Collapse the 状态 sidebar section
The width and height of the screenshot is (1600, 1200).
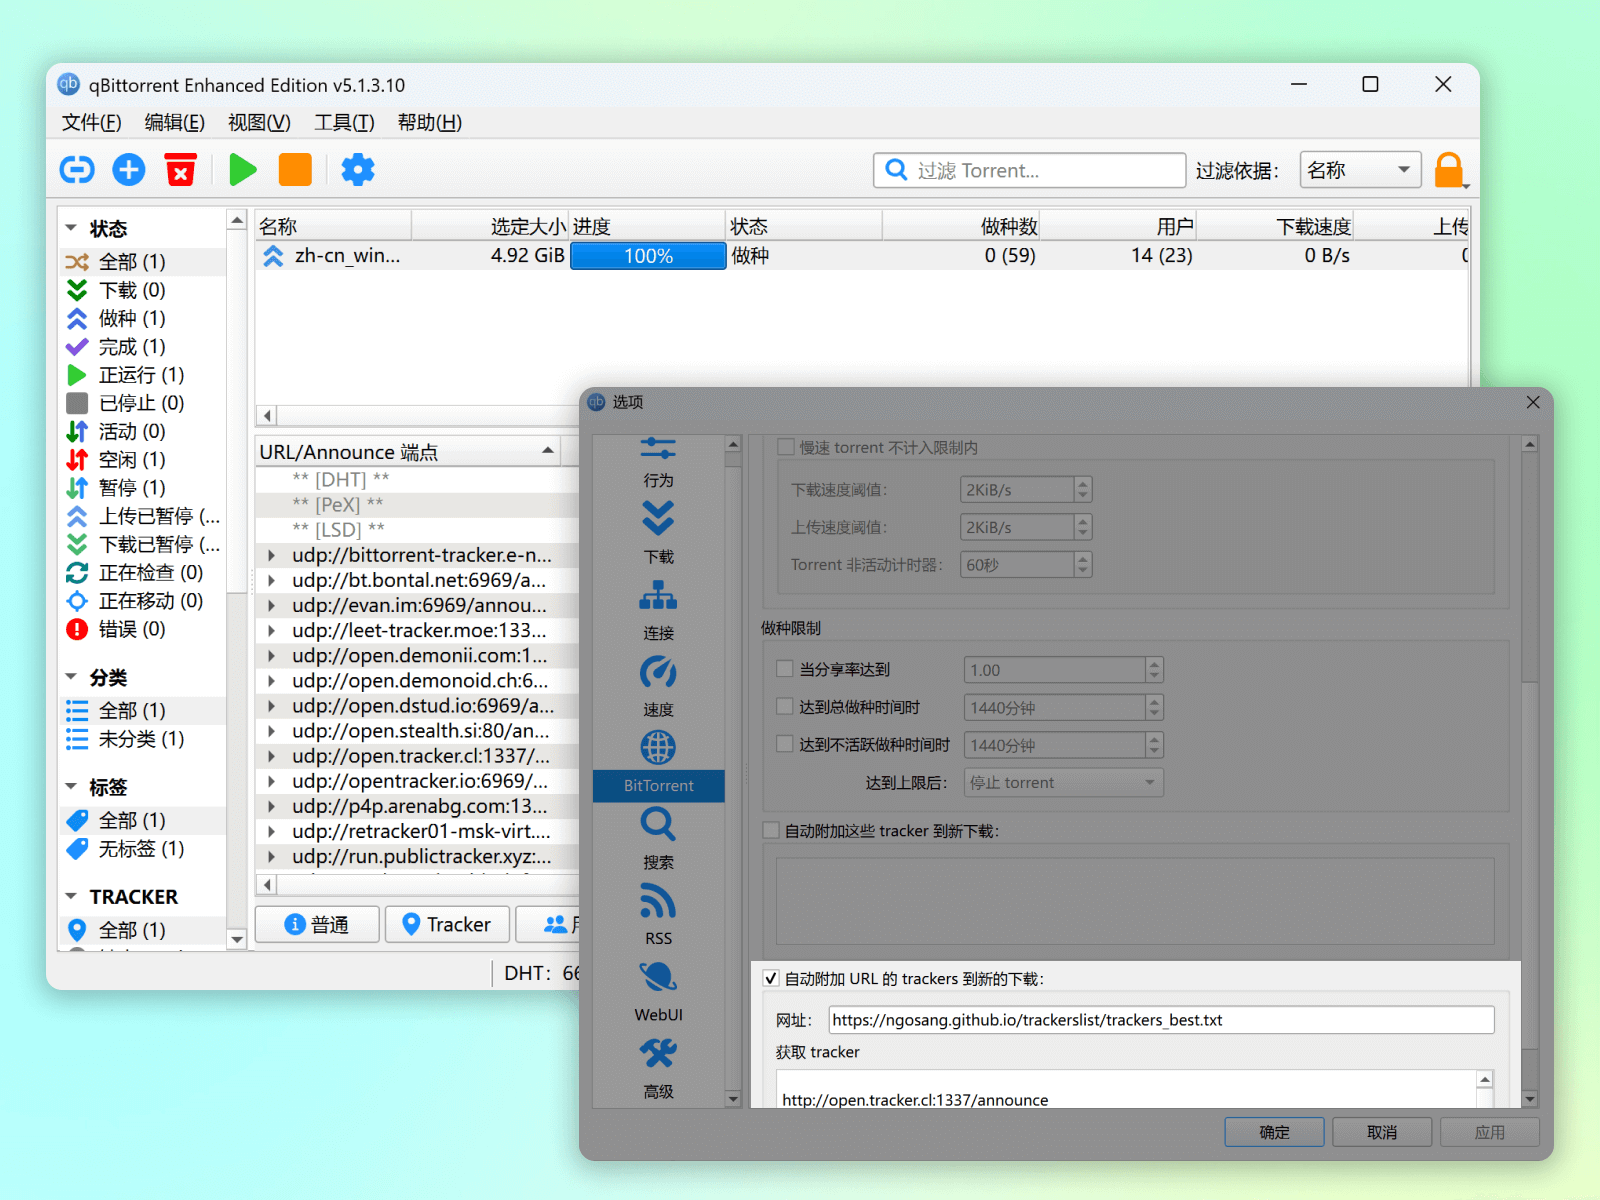(x=71, y=228)
